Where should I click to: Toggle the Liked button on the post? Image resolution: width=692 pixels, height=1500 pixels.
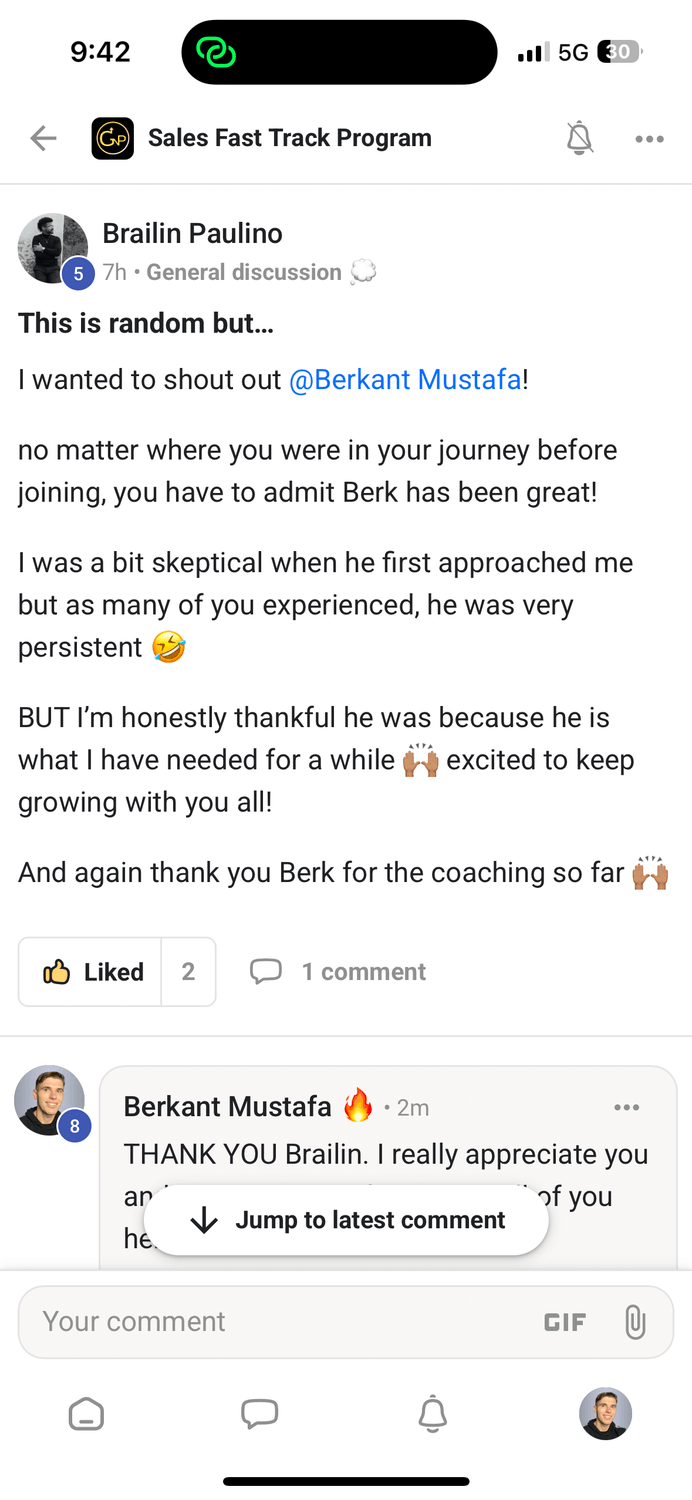coord(91,971)
